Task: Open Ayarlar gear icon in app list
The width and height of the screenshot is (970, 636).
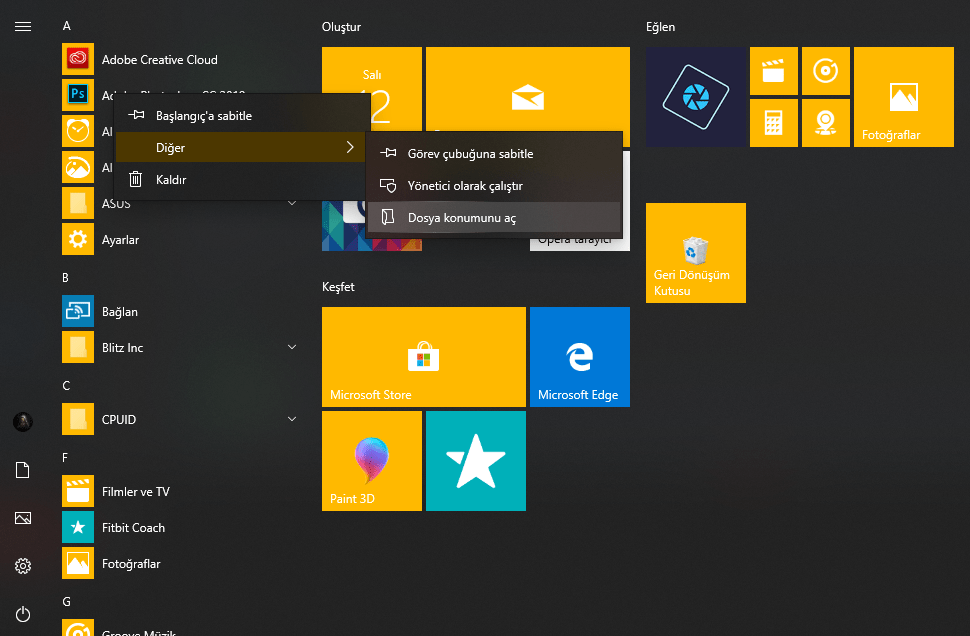Action: [78, 239]
